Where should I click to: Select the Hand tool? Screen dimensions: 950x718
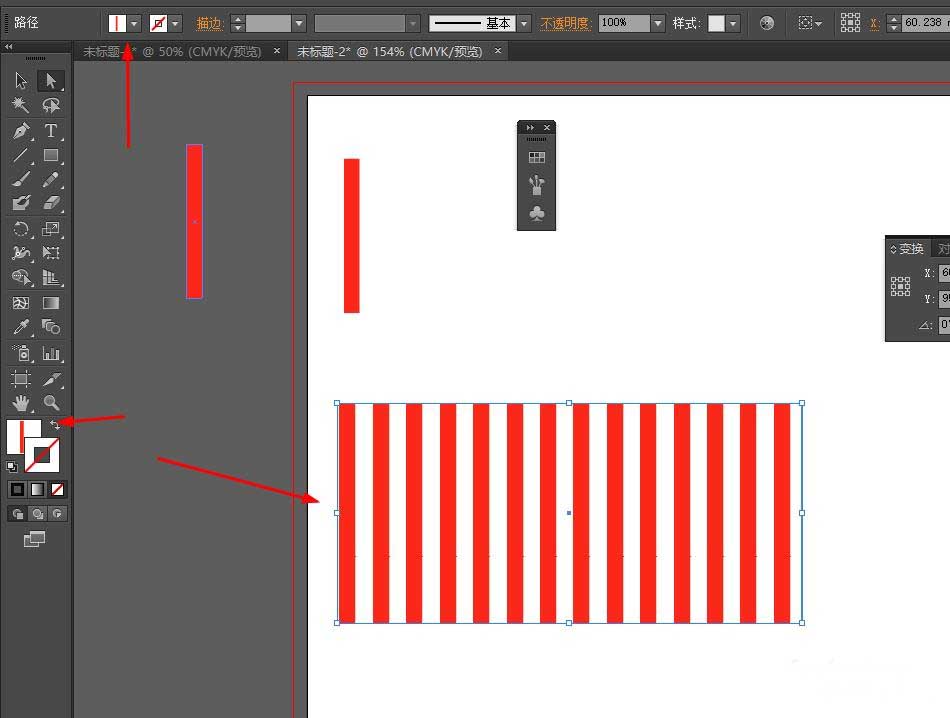(20, 403)
